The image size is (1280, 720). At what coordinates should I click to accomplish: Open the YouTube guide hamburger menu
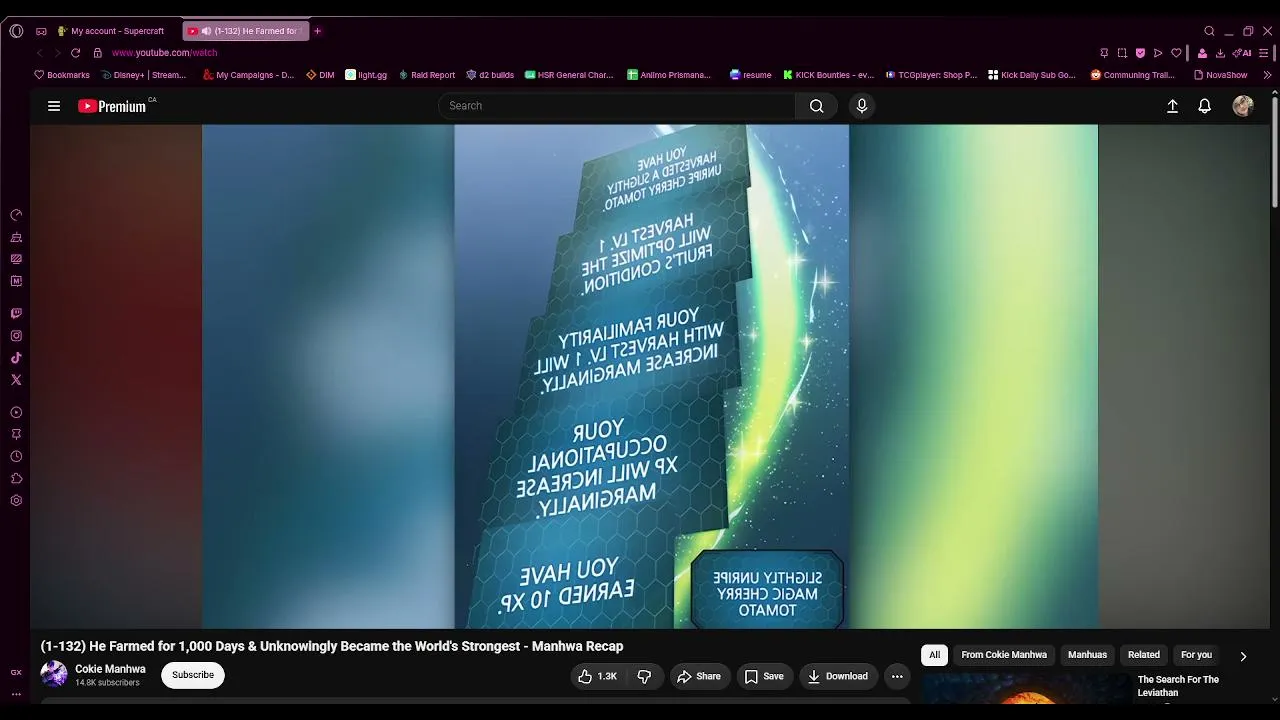54,106
